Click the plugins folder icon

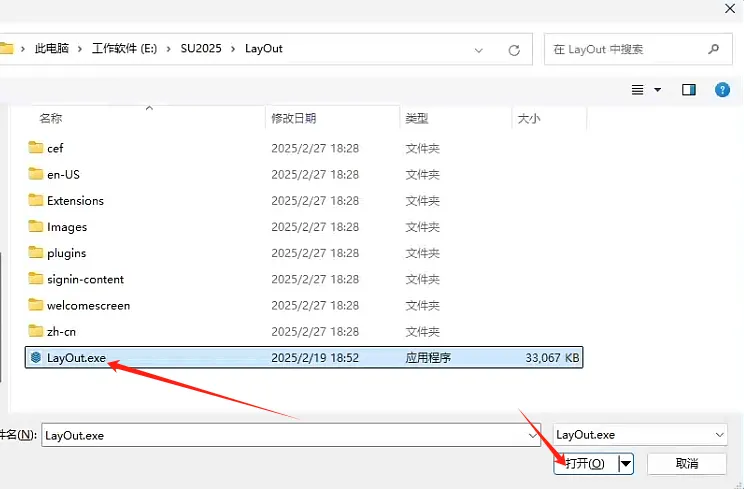click(36, 252)
